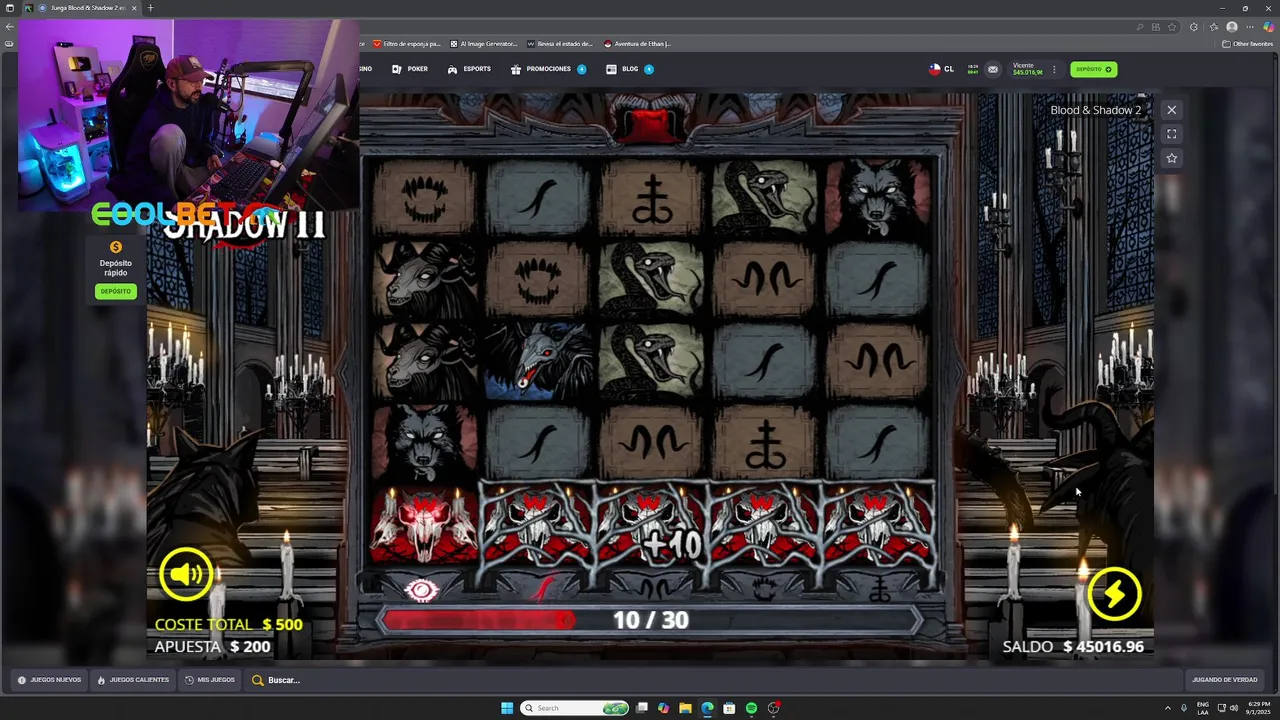The width and height of the screenshot is (1280, 720).
Task: Open the Windows Start menu
Action: click(x=507, y=708)
